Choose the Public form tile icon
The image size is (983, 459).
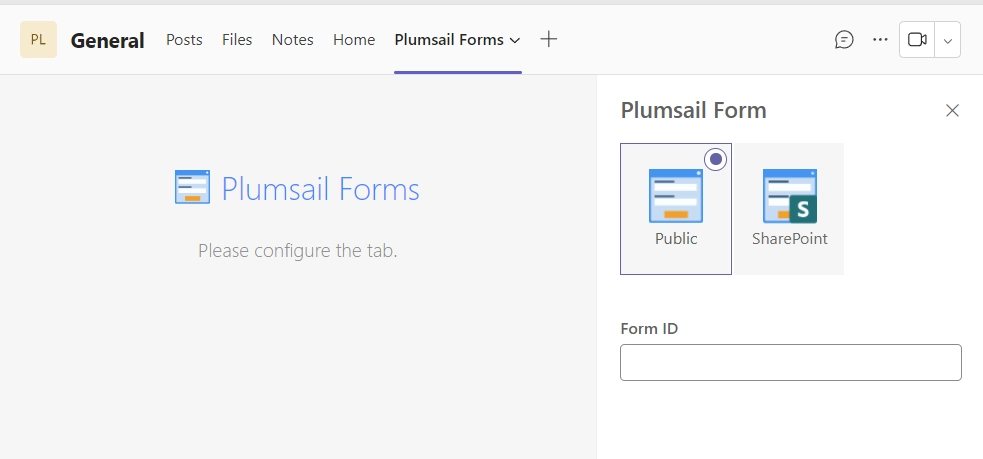(676, 196)
